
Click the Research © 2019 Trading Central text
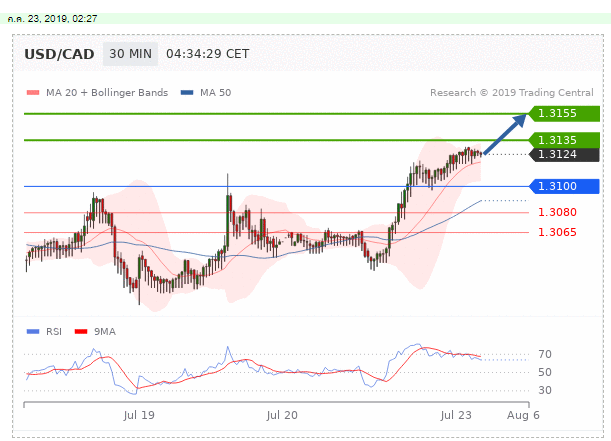tap(512, 93)
